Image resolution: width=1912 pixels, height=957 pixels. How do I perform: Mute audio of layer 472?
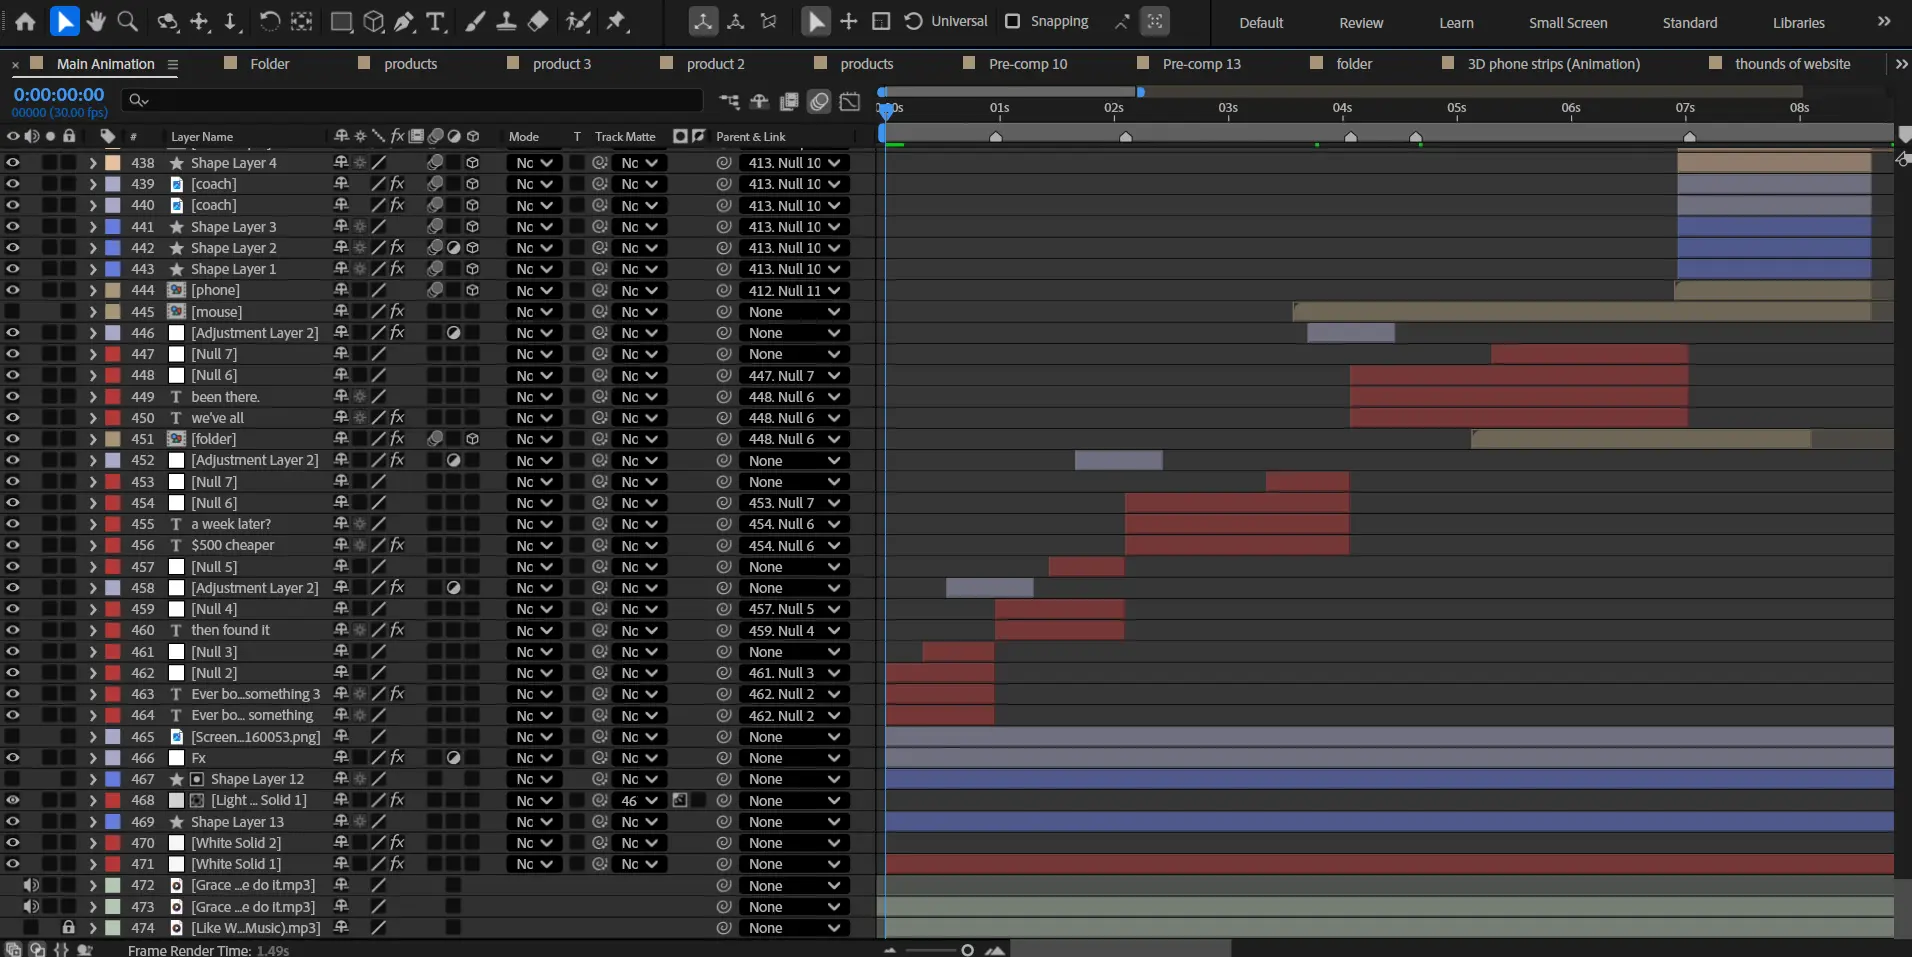[32, 885]
